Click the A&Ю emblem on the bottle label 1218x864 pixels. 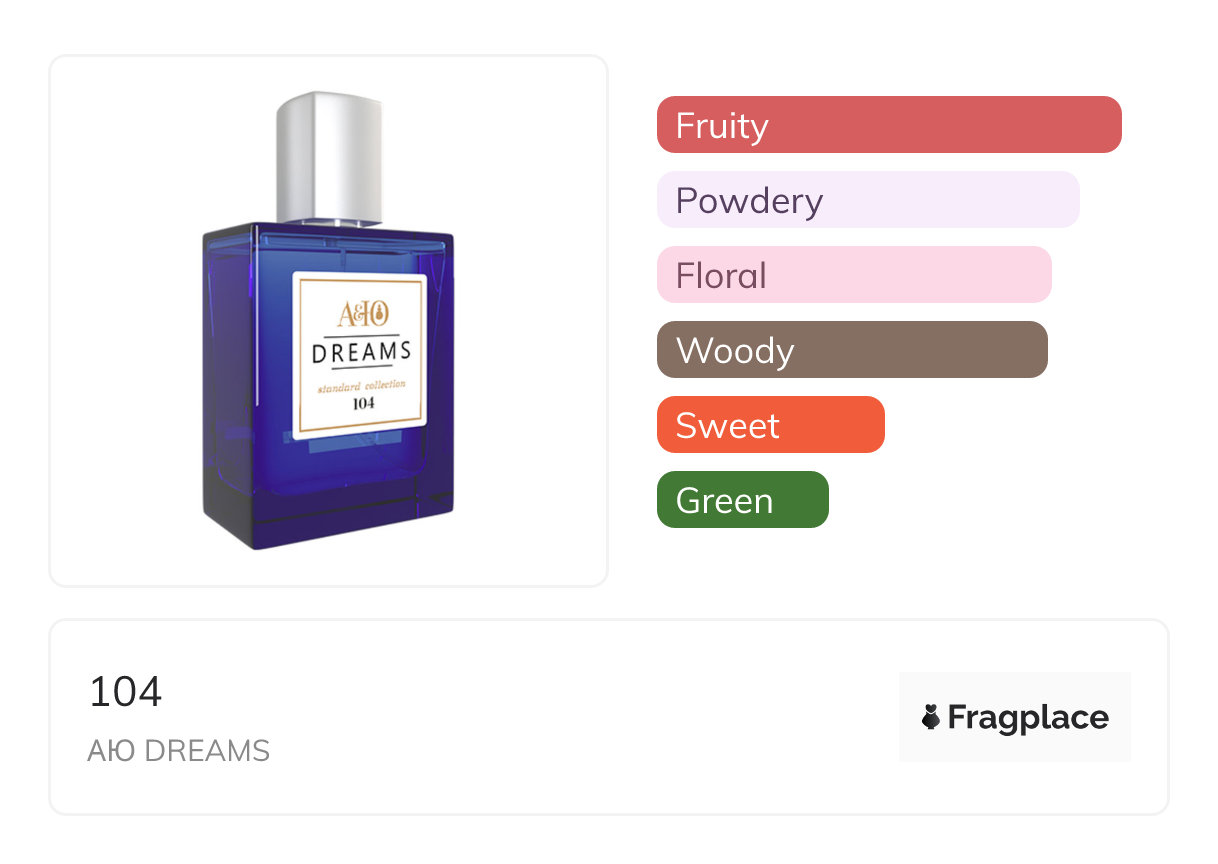pyautogui.click(x=361, y=314)
